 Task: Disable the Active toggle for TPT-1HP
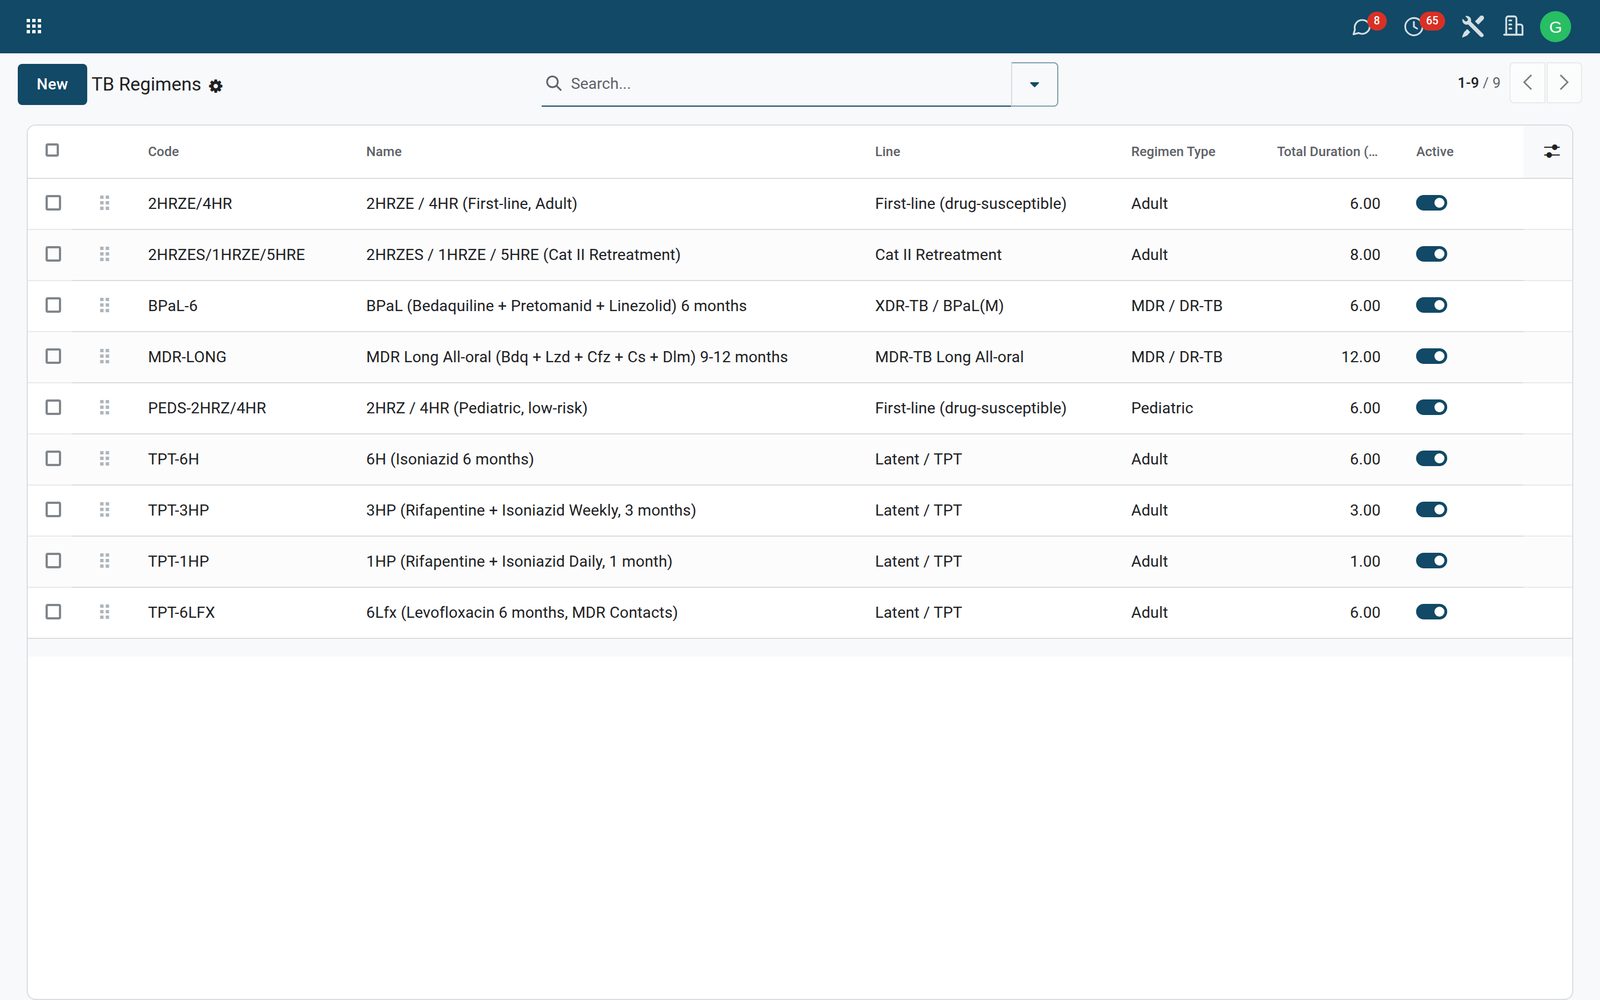click(x=1431, y=561)
